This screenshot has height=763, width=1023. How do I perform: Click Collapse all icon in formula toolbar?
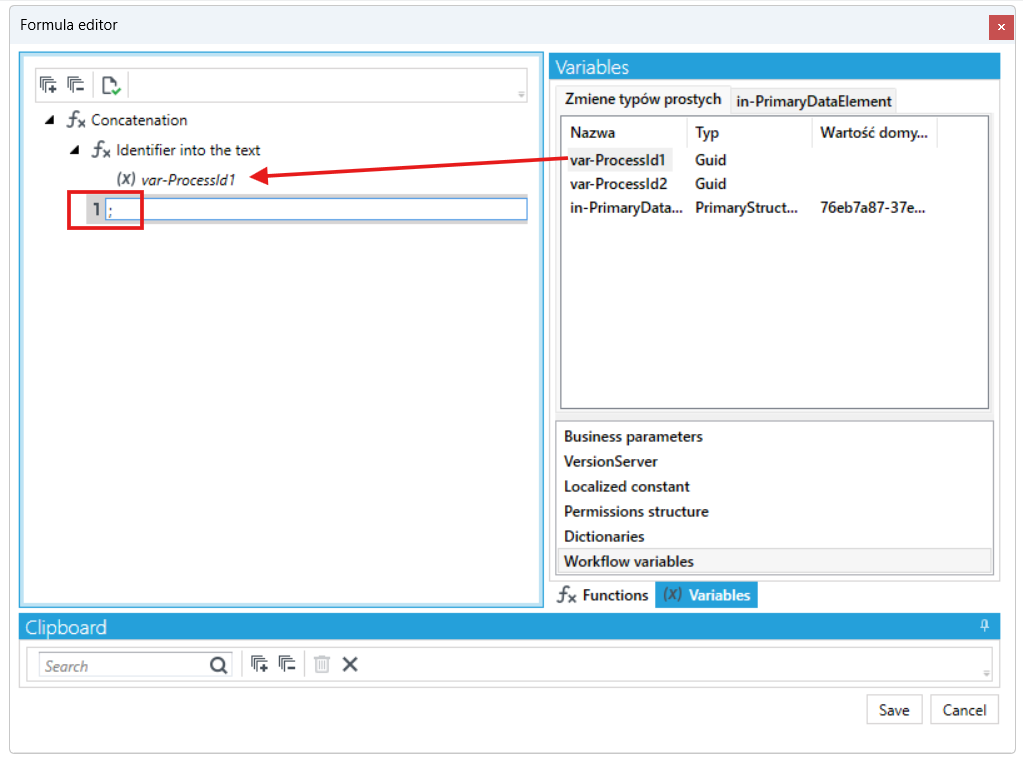(76, 85)
